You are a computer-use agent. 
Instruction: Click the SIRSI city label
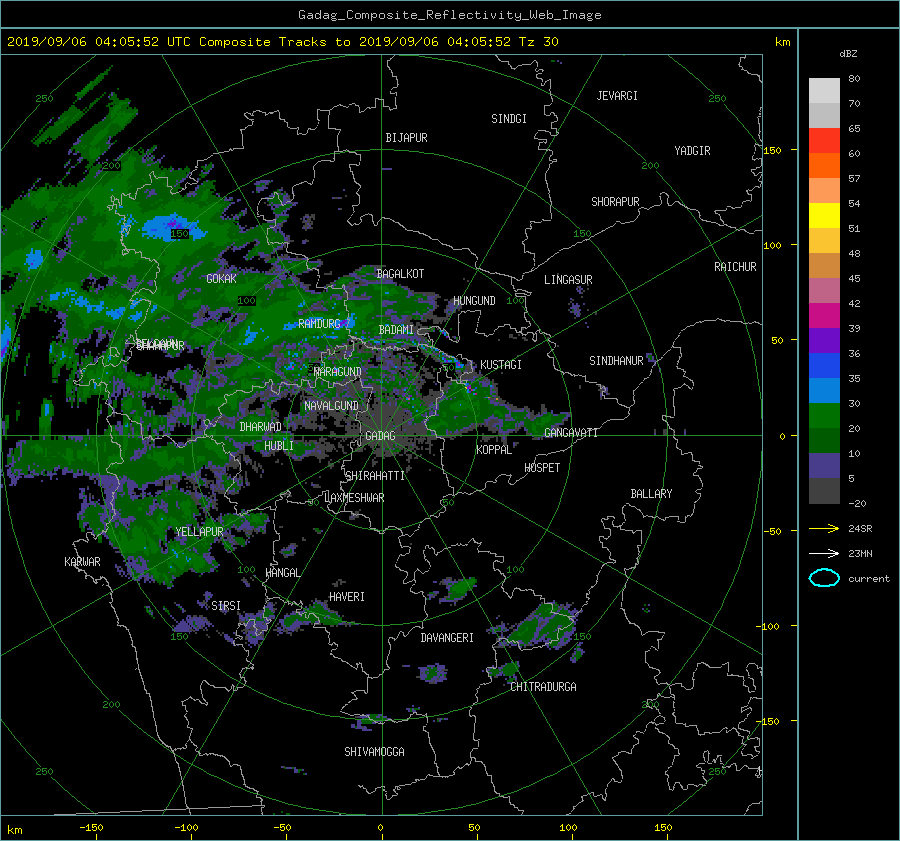pos(226,606)
